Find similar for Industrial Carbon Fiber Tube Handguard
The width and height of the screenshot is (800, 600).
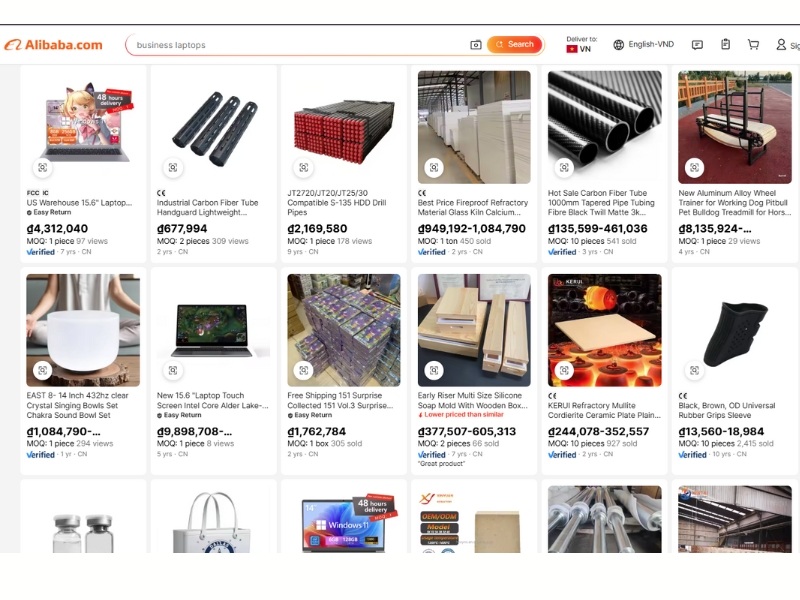point(173,167)
